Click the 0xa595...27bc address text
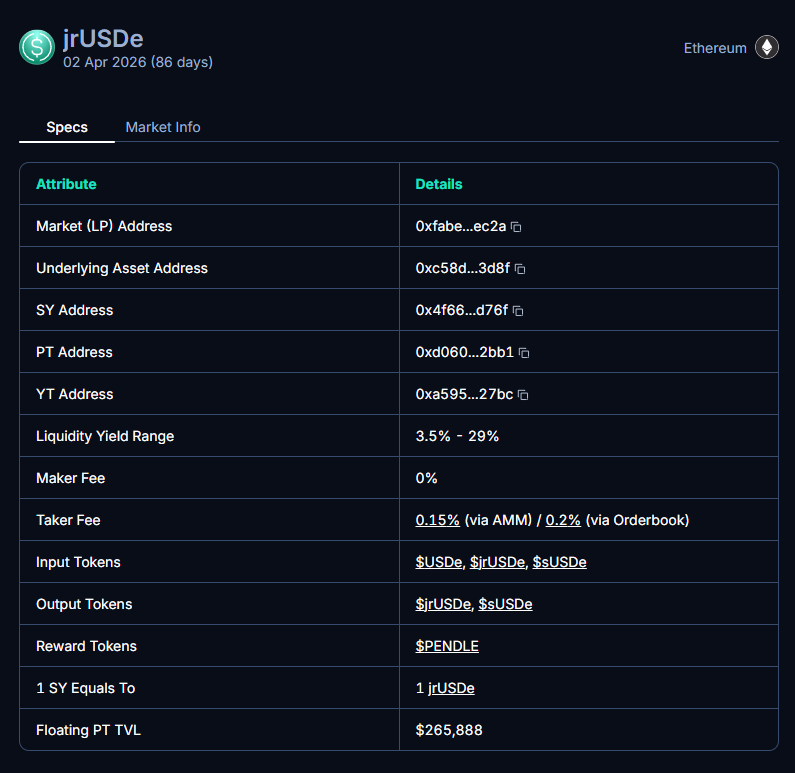Image resolution: width=795 pixels, height=773 pixels. click(464, 394)
